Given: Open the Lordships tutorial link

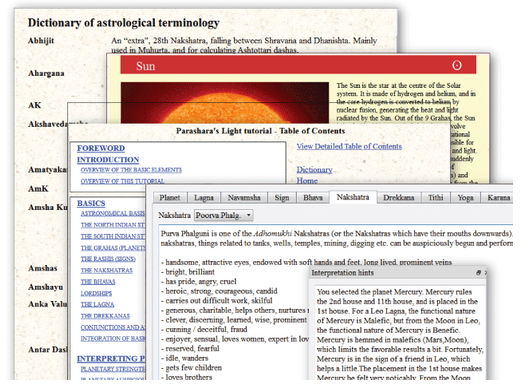Looking at the screenshot, I should [96, 293].
